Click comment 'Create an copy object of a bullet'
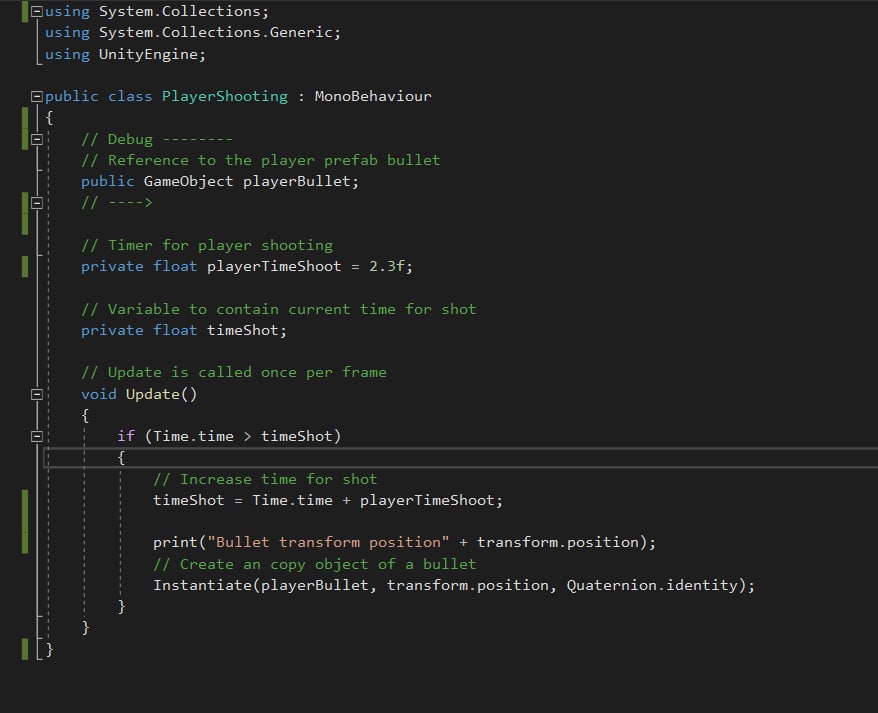878x713 pixels. click(328, 564)
